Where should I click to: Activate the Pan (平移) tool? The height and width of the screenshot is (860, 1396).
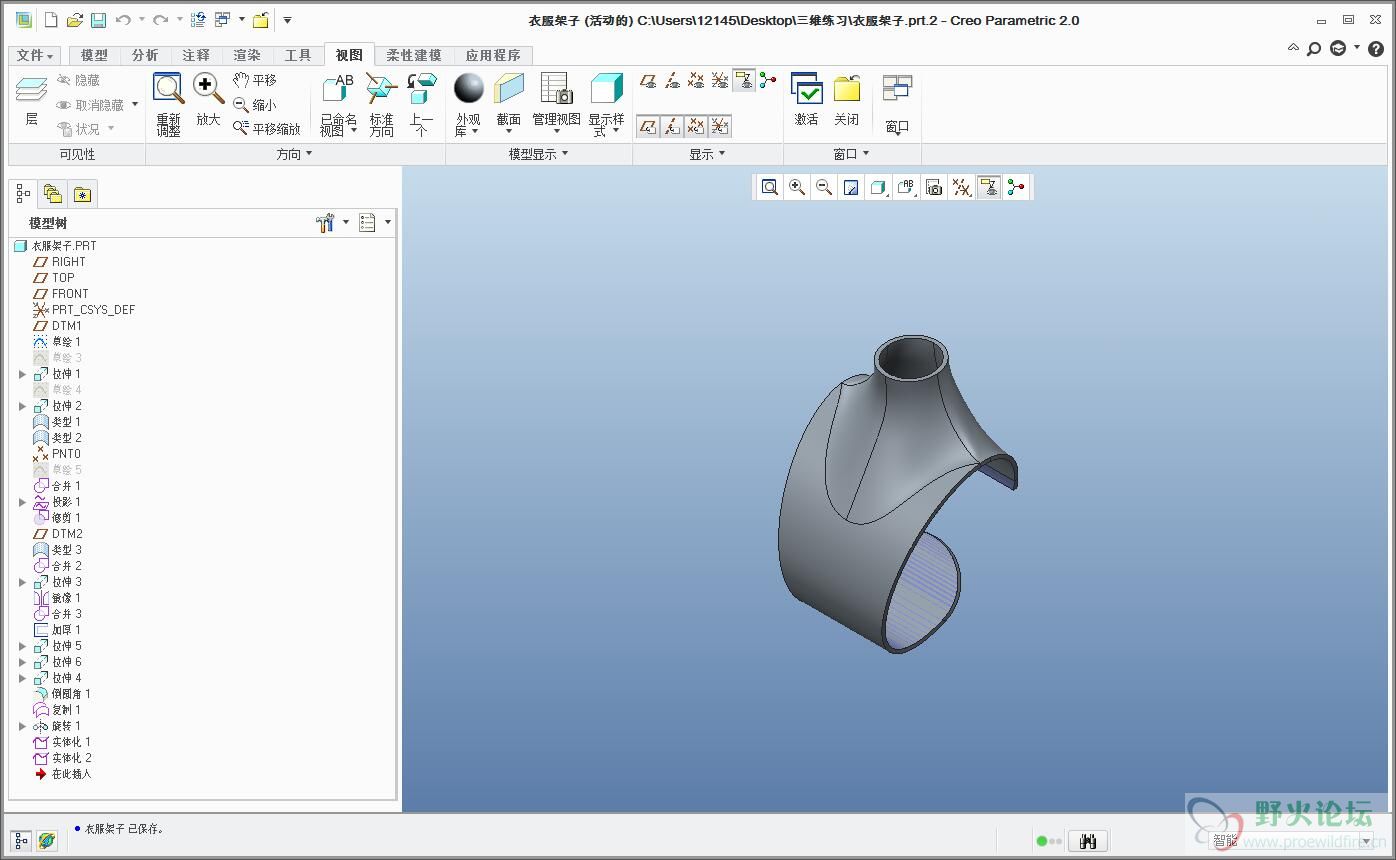point(254,80)
